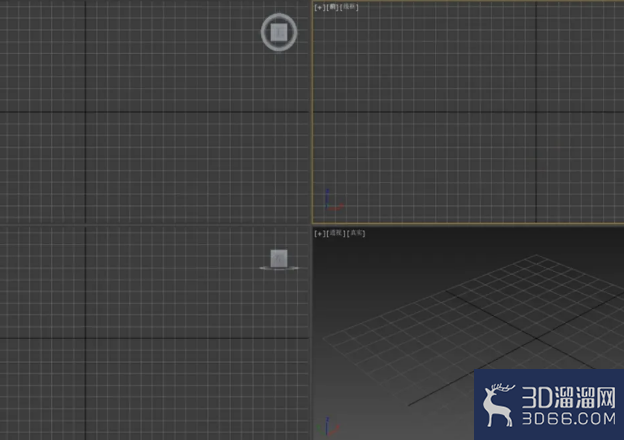Open the 真实 shading label in the perspective viewport
The height and width of the screenshot is (440, 624).
pyautogui.click(x=356, y=233)
